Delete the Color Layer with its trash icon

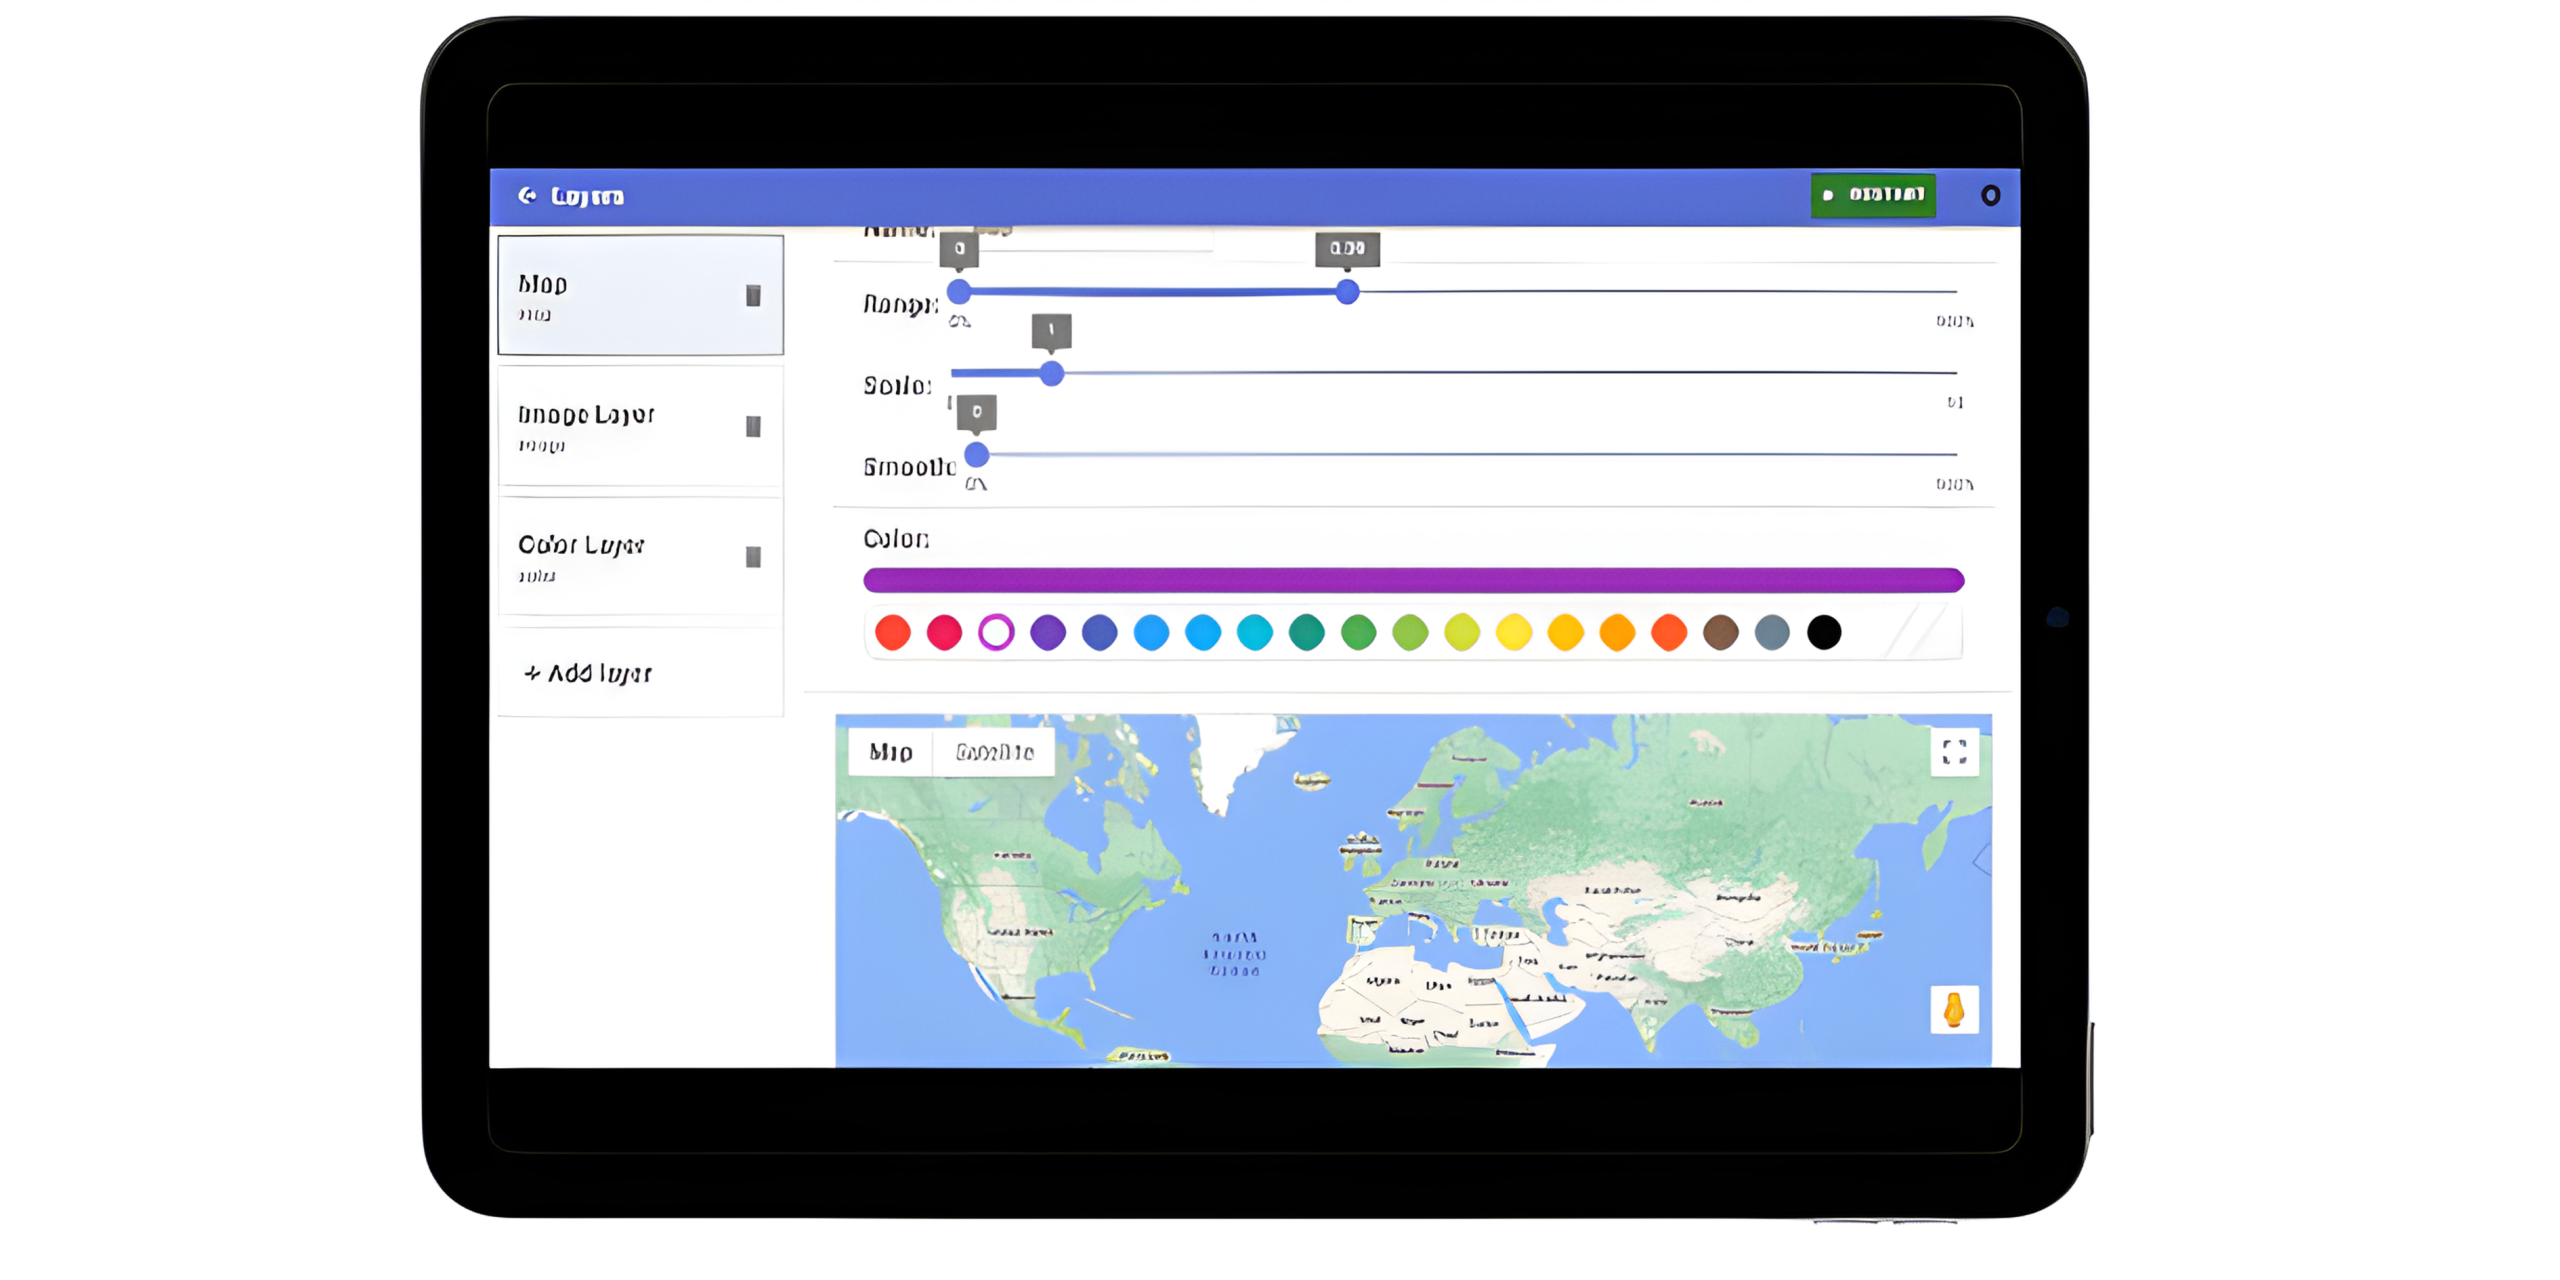tap(753, 557)
